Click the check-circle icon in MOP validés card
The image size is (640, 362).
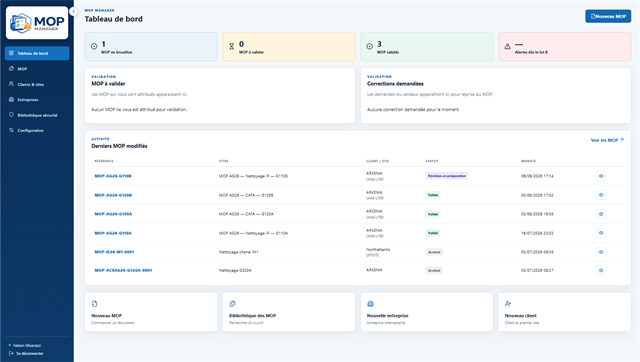pos(369,47)
